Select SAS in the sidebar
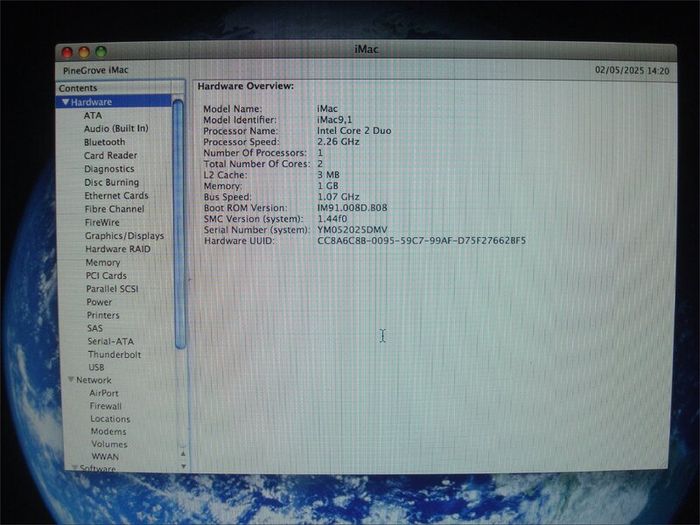Screen dimensions: 700x525 point(95,328)
